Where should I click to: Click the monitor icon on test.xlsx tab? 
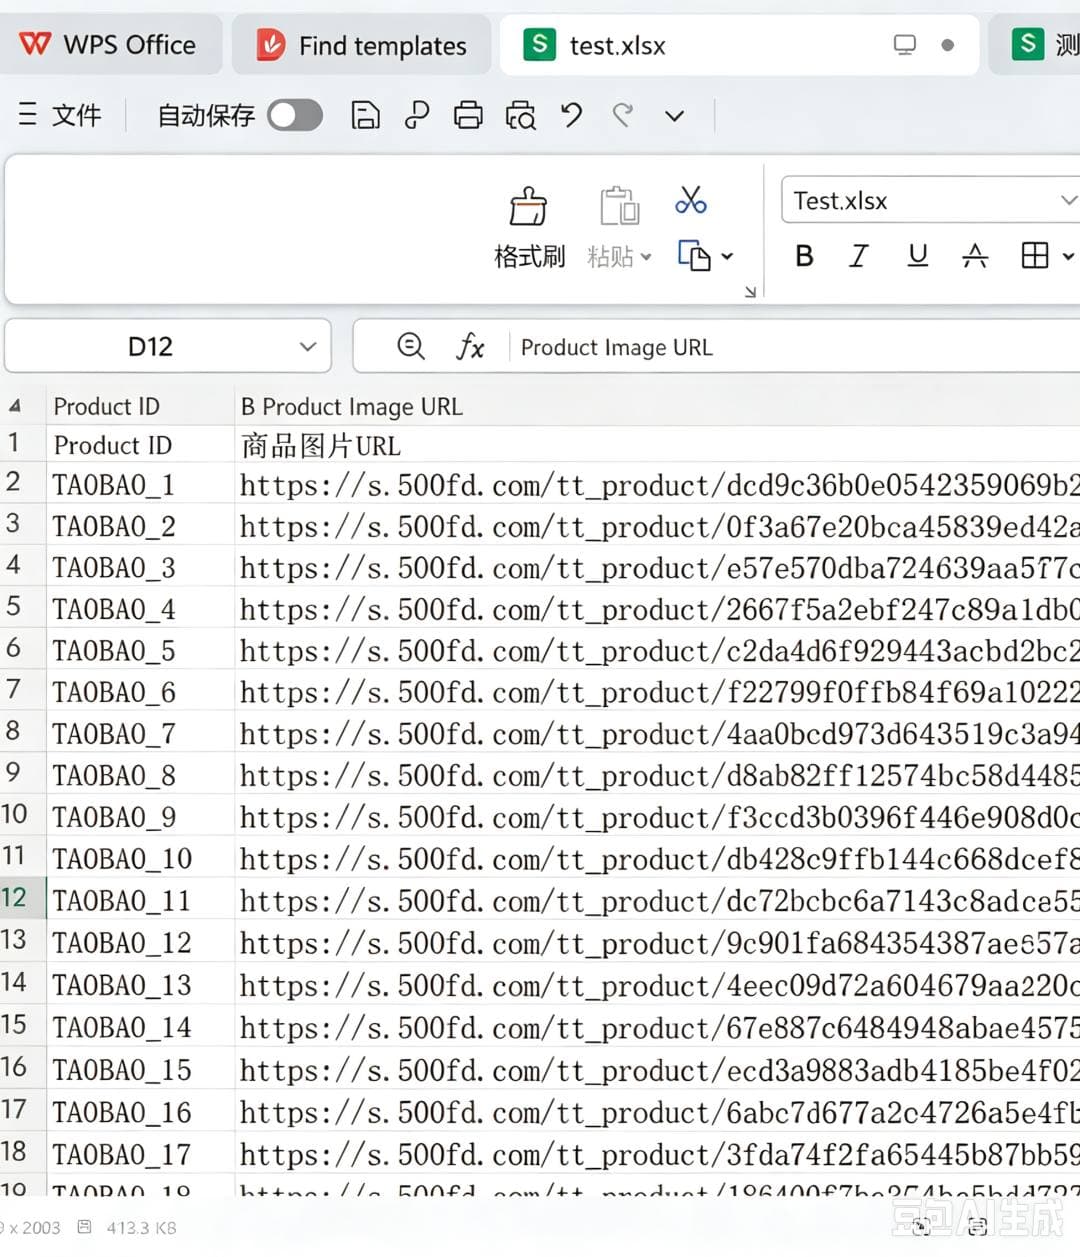tap(905, 45)
